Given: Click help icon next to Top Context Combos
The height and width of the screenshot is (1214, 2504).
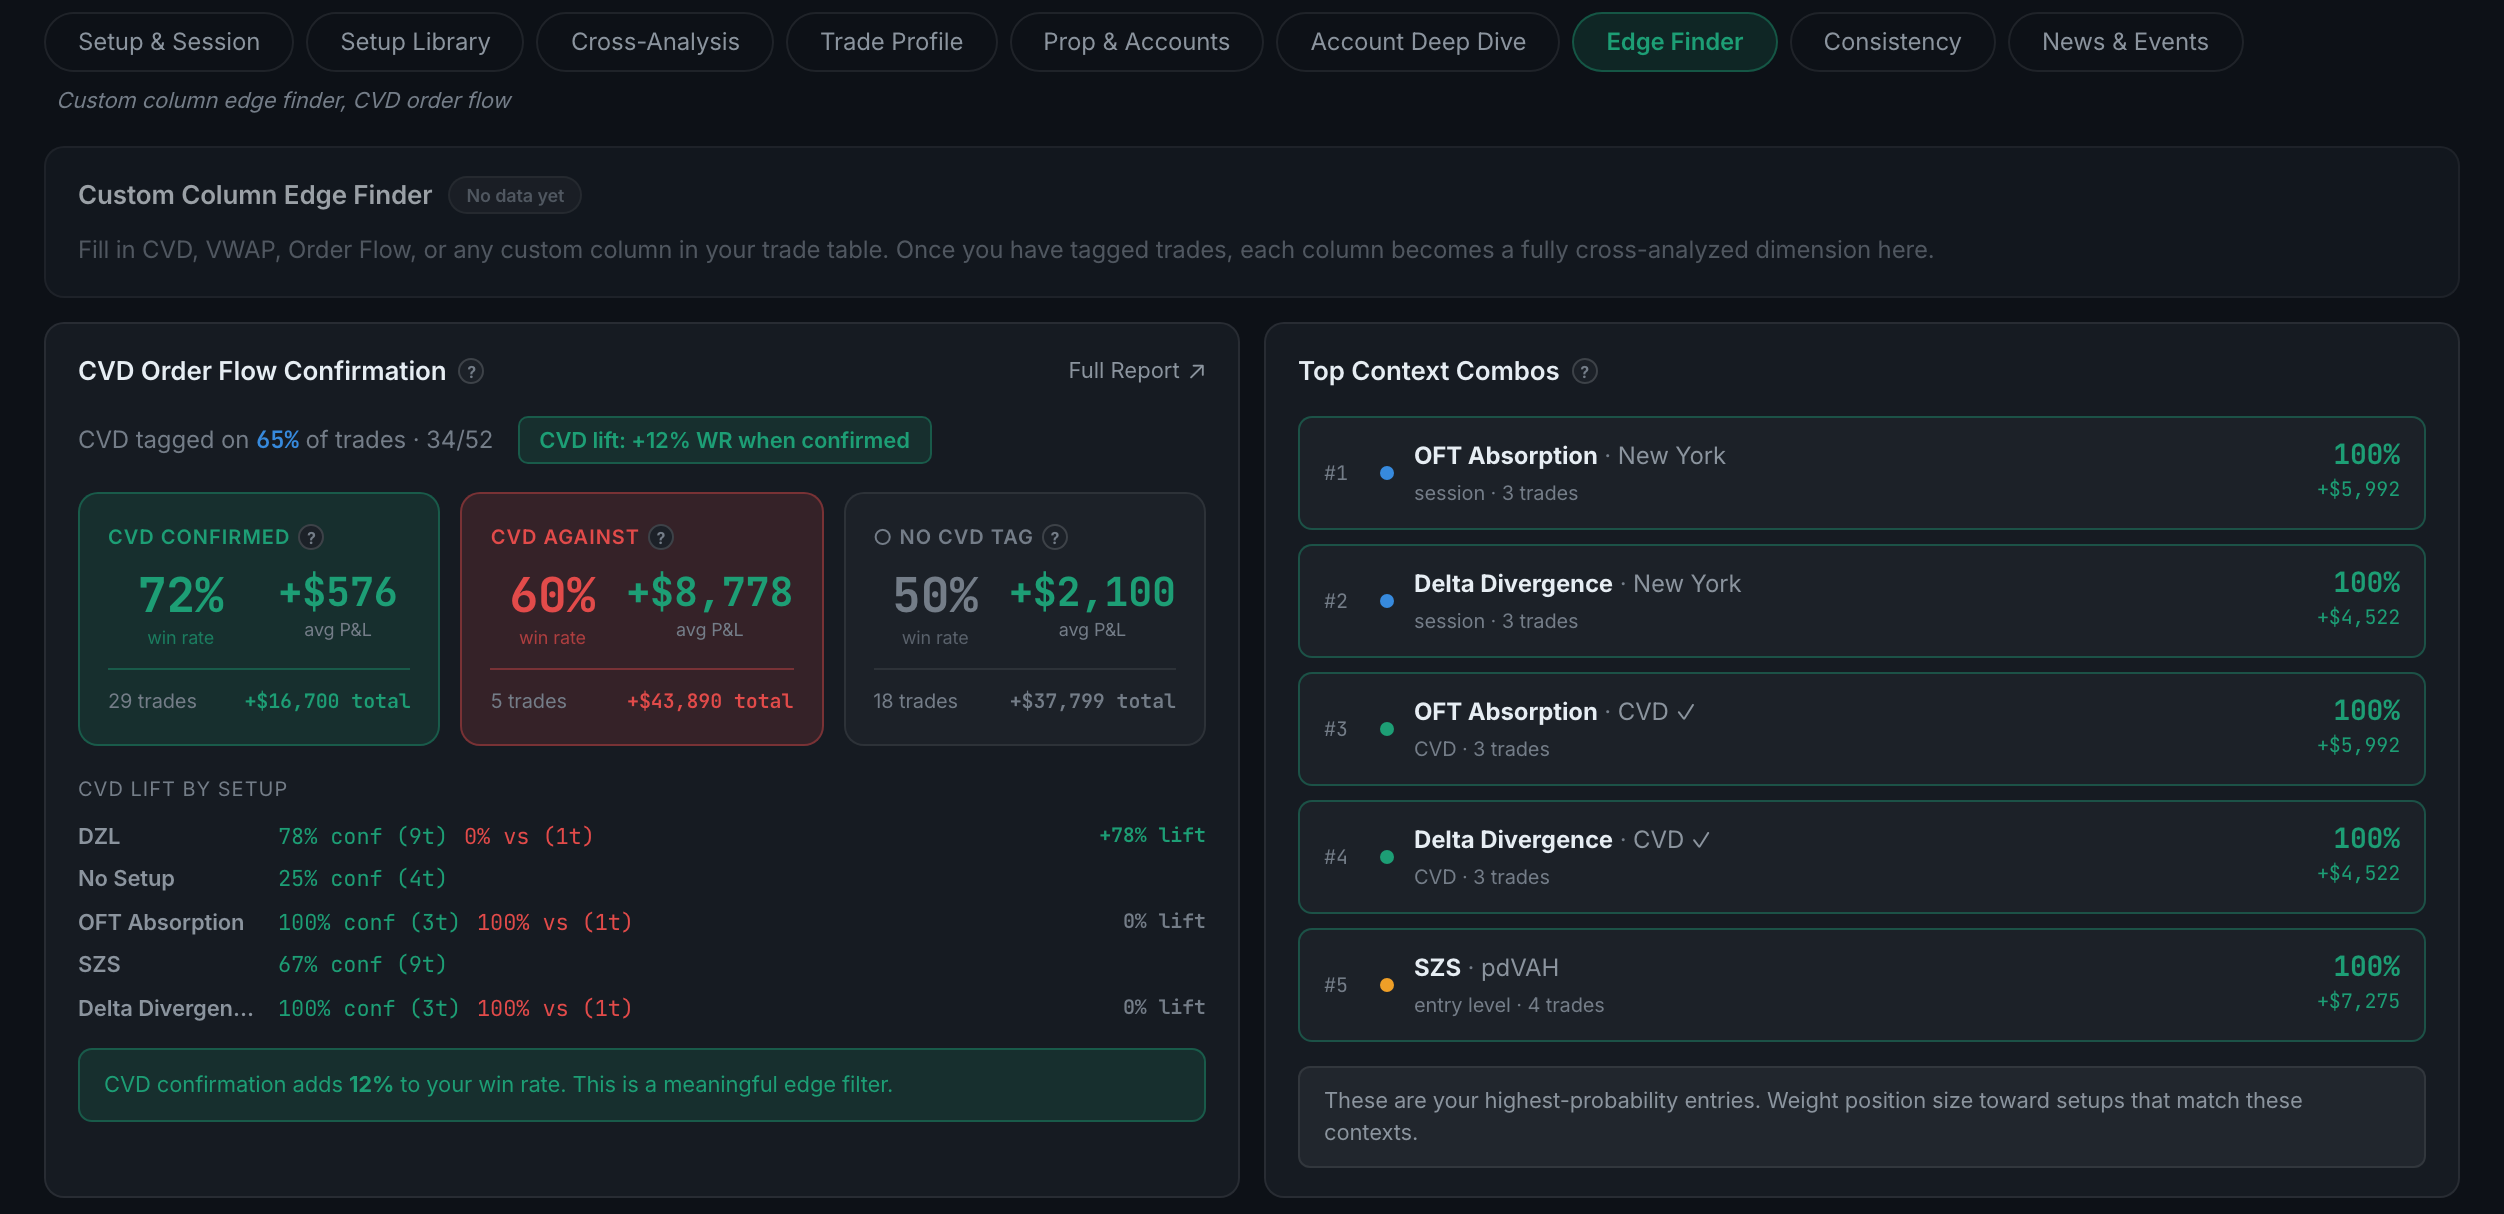Looking at the screenshot, I should pos(1585,371).
